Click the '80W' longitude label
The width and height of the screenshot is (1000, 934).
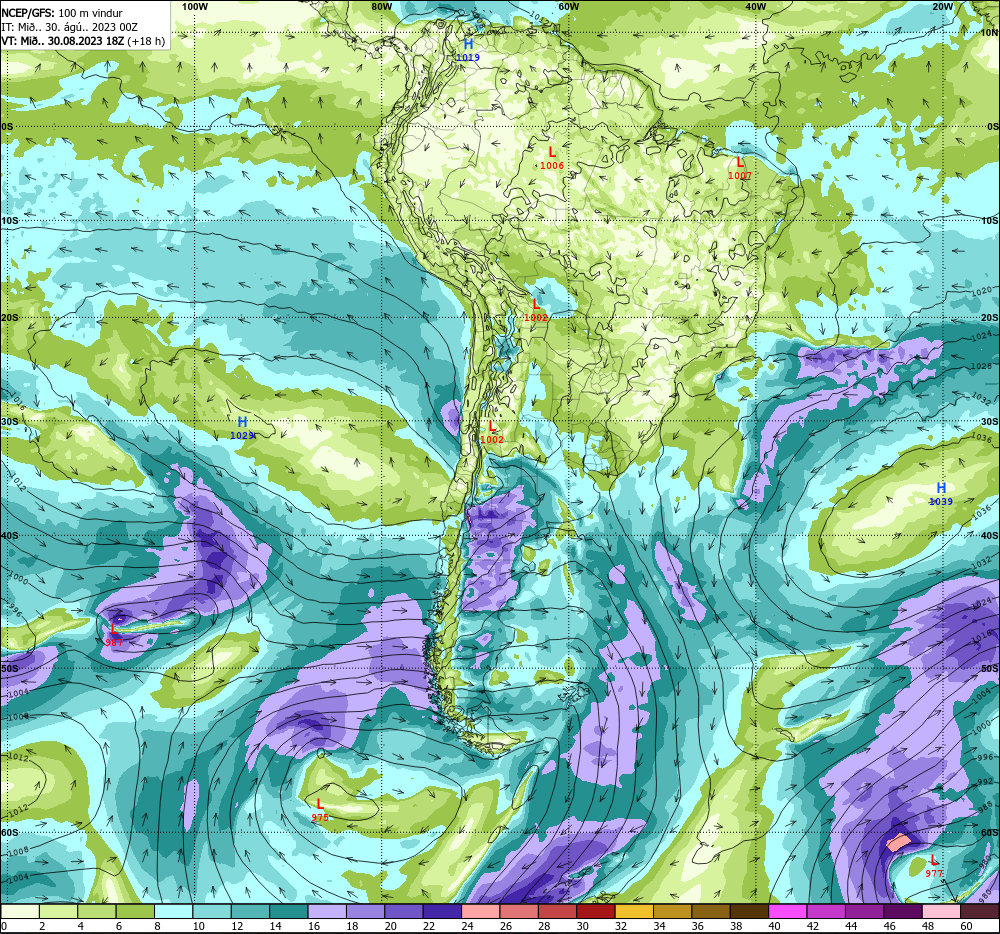[381, 6]
